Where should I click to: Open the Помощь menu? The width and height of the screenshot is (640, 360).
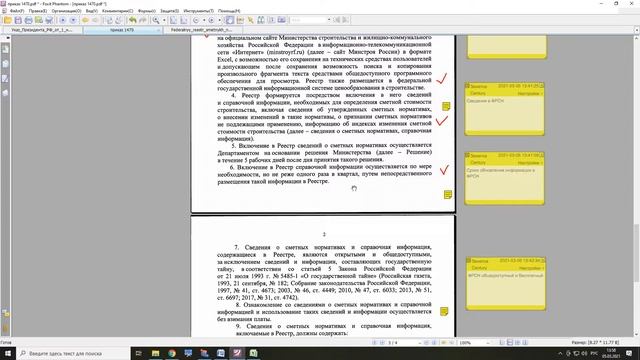[229, 11]
